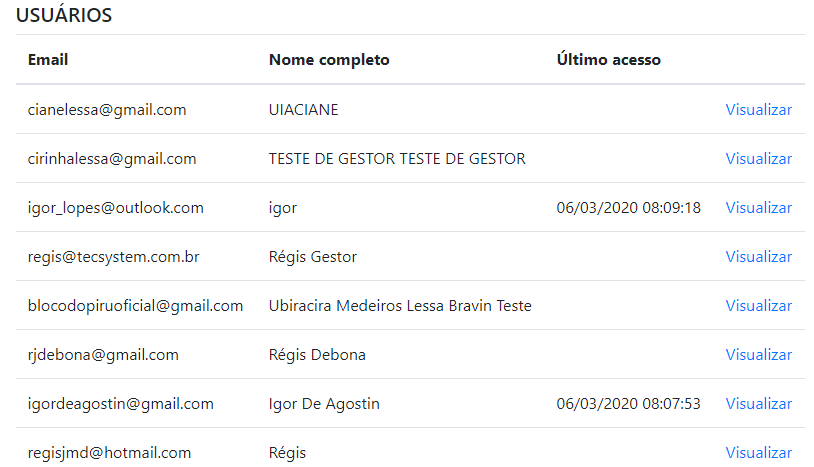Click Visualizar for cirinhalessa@gmail.com row
This screenshot has width=814, height=467.
tap(758, 159)
